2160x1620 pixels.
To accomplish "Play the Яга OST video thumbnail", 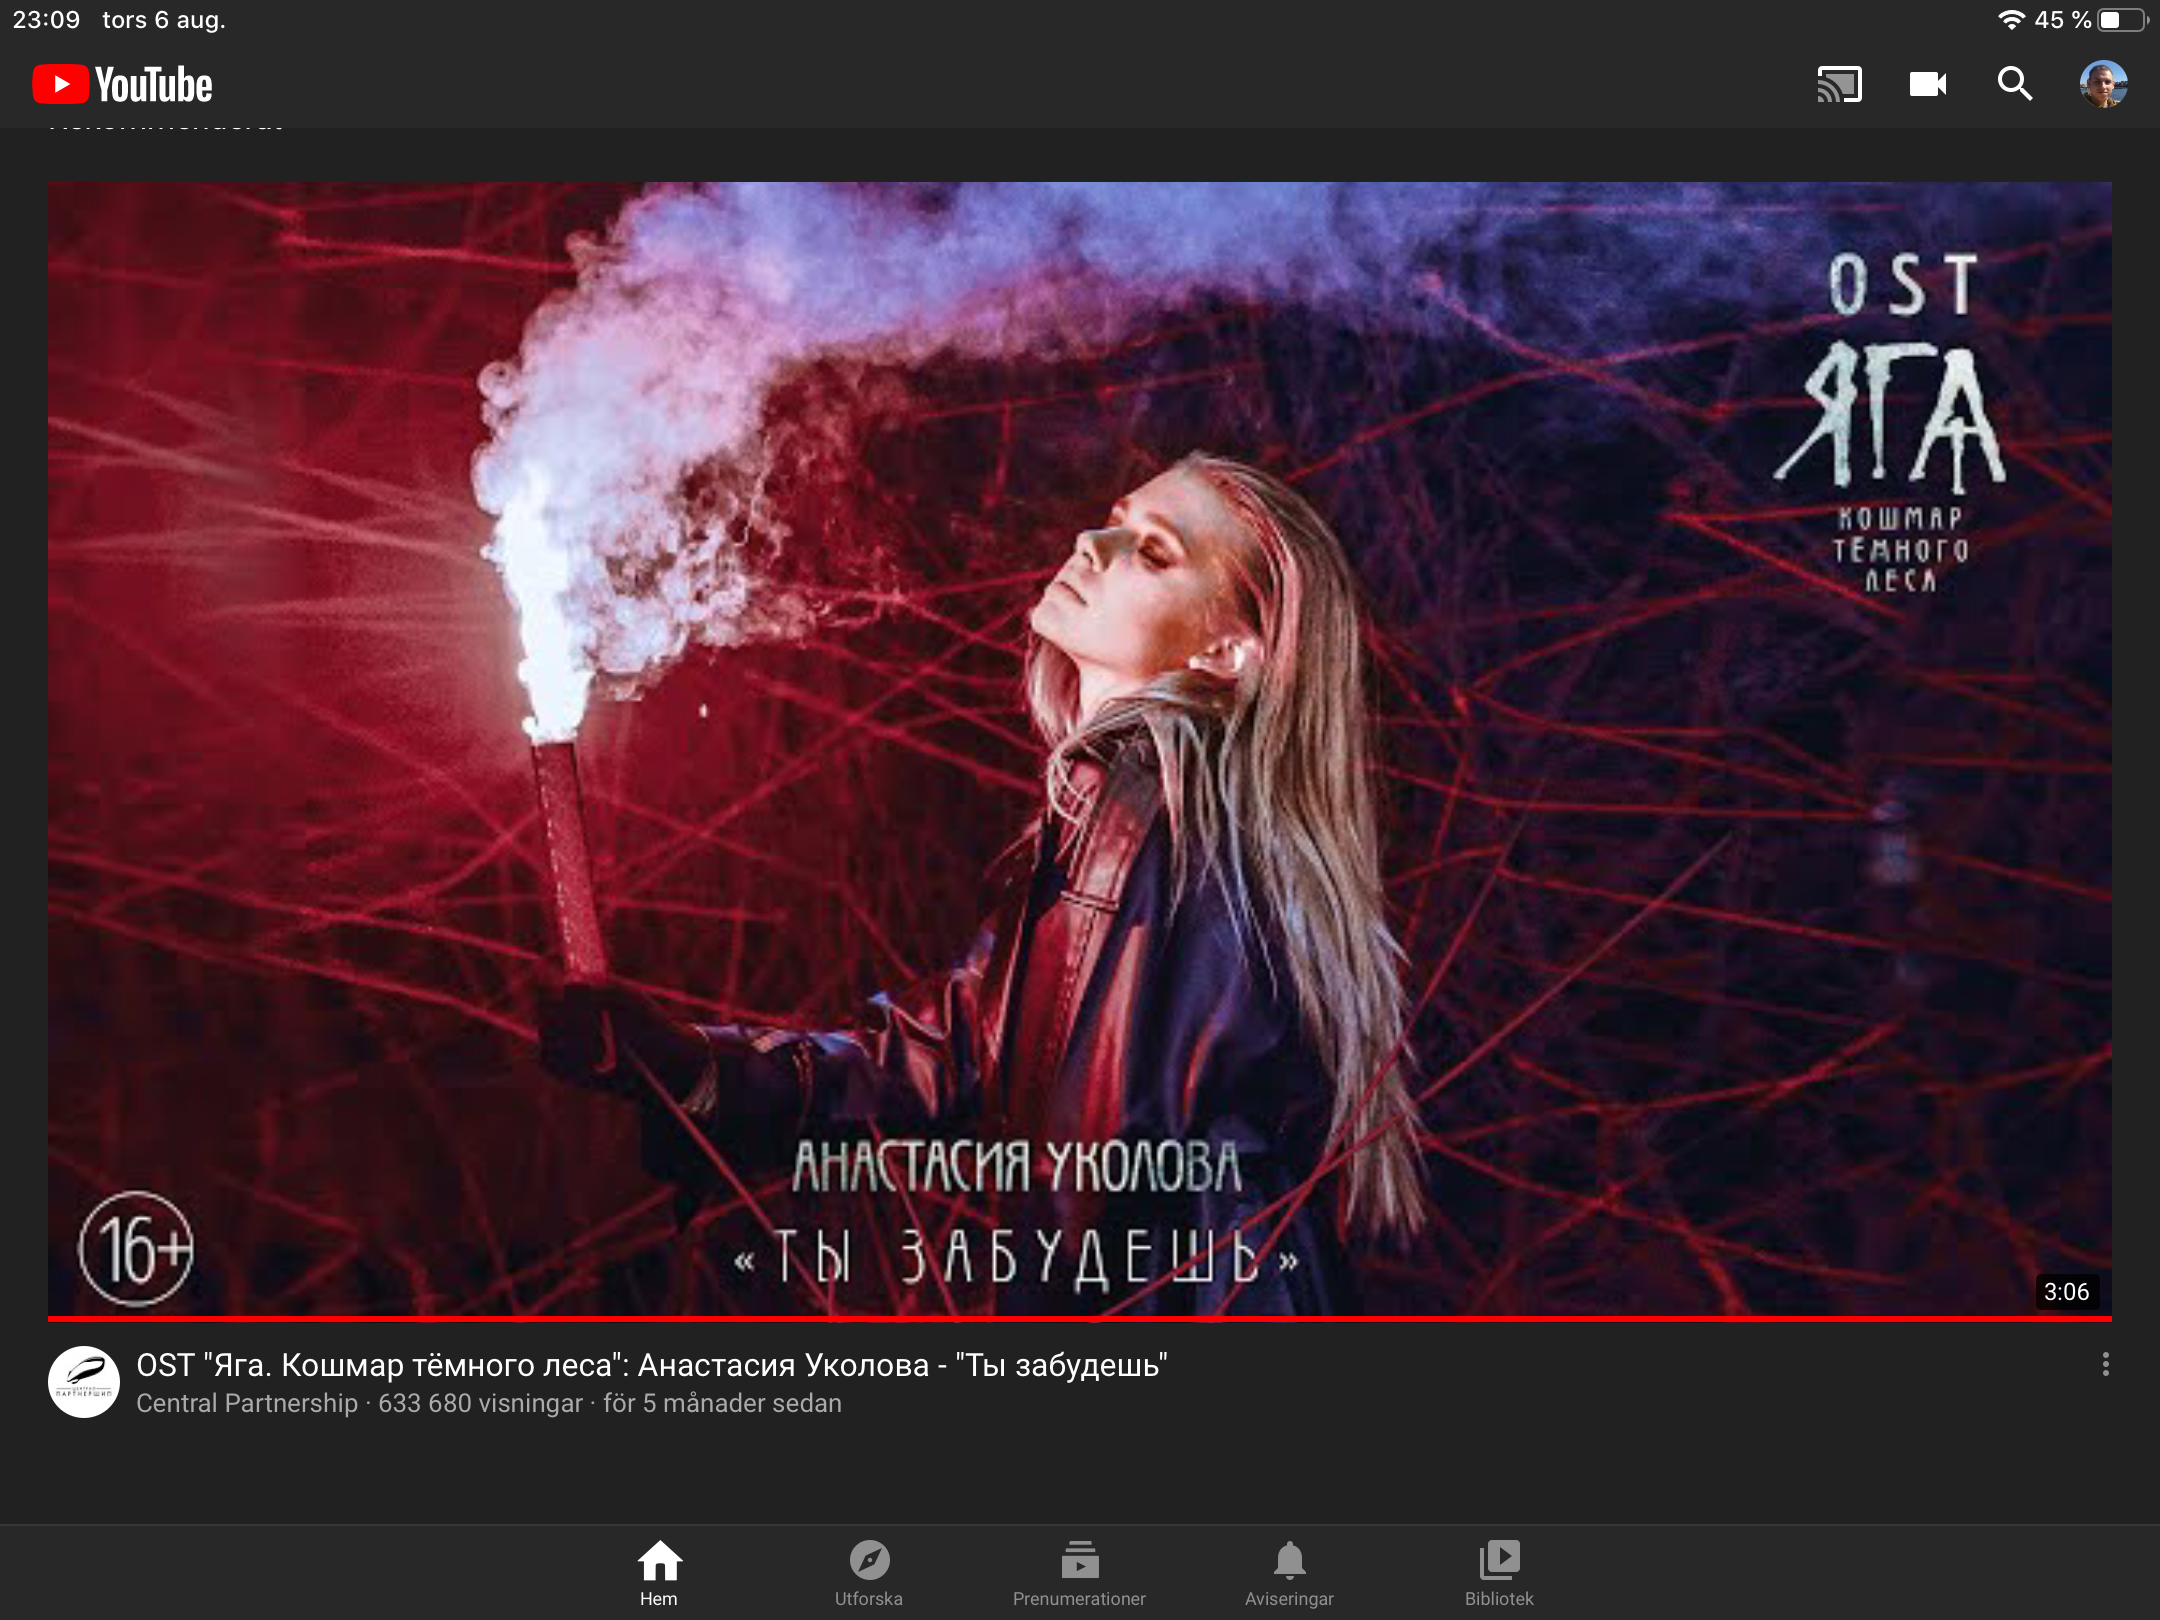I will (1080, 748).
